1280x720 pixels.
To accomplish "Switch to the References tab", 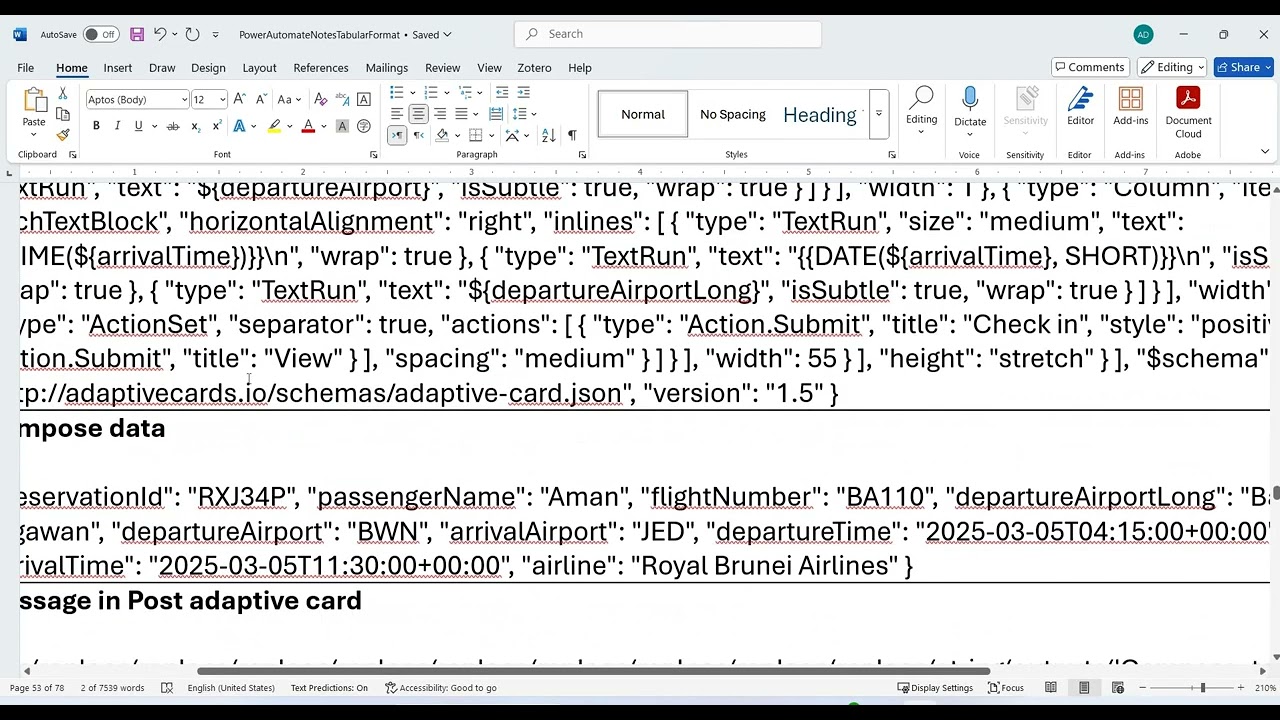I will pos(321,67).
